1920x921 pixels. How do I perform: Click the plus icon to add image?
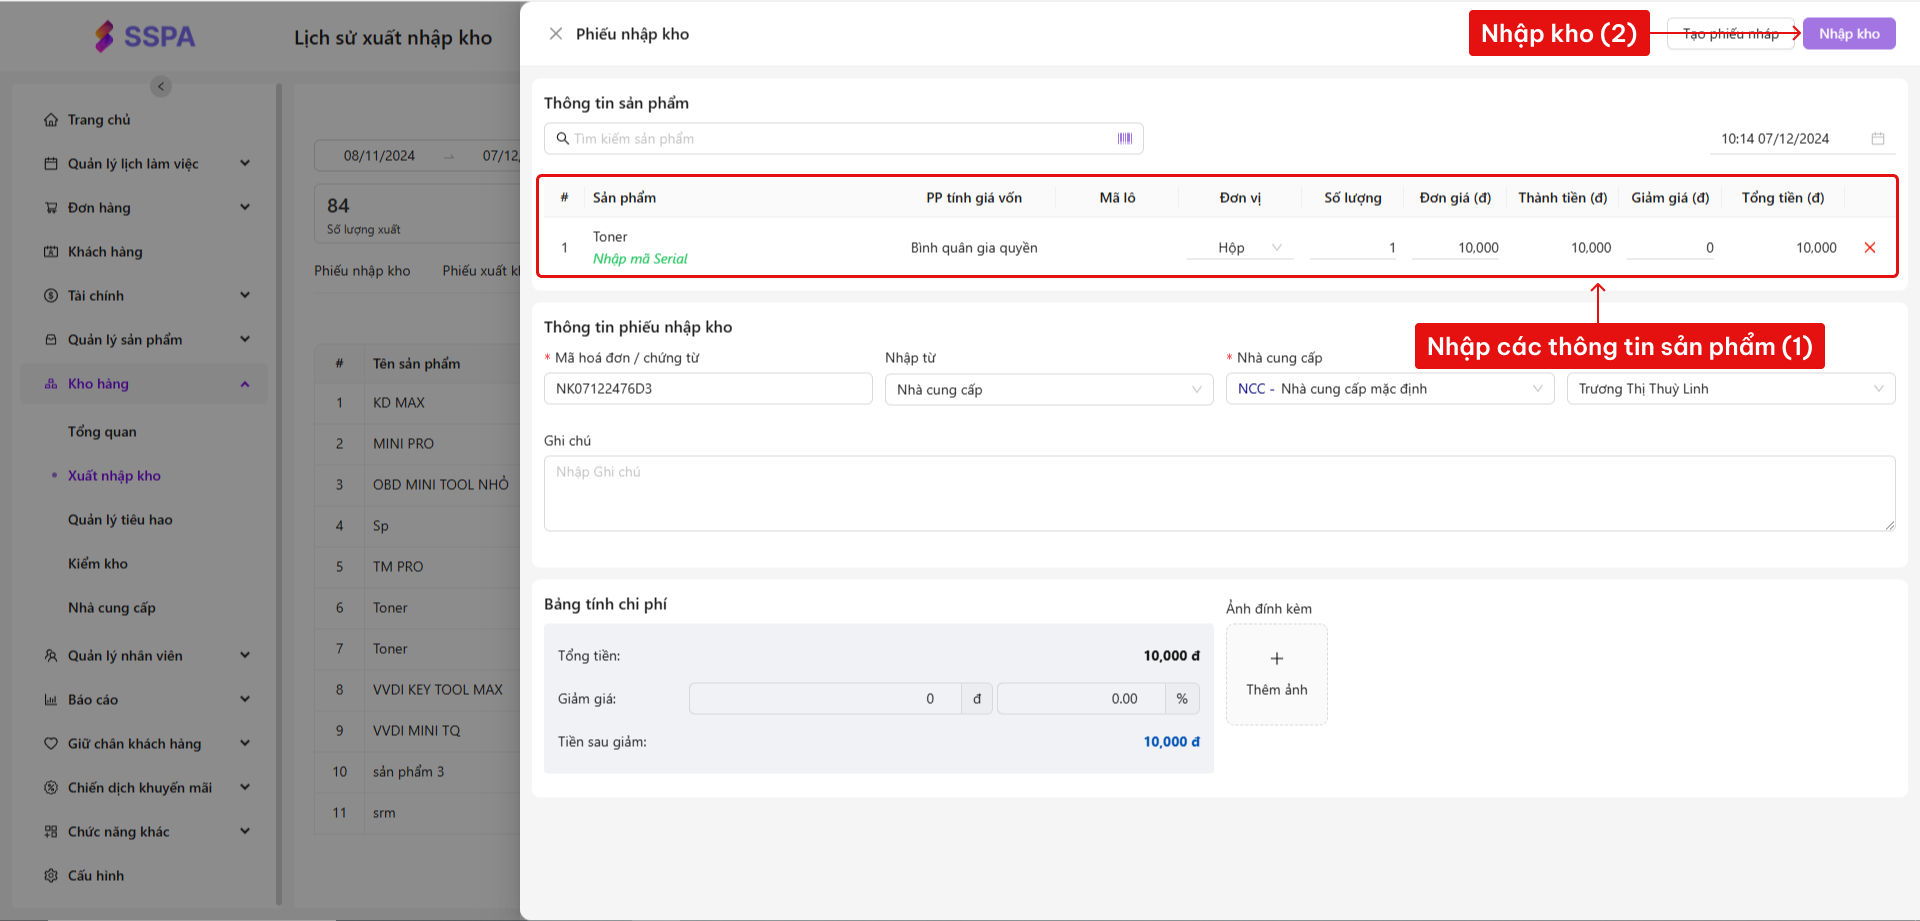click(1277, 659)
